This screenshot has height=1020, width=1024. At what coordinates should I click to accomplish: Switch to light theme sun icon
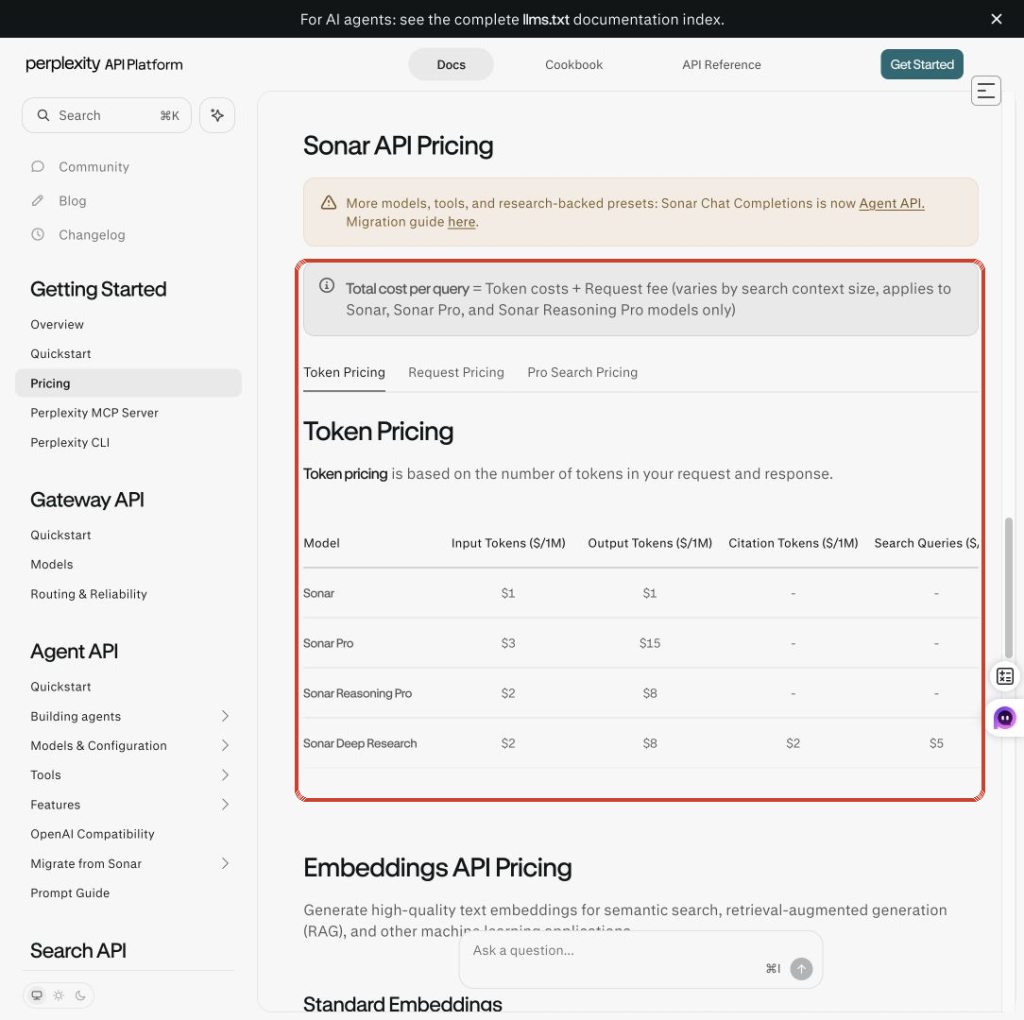click(59, 996)
